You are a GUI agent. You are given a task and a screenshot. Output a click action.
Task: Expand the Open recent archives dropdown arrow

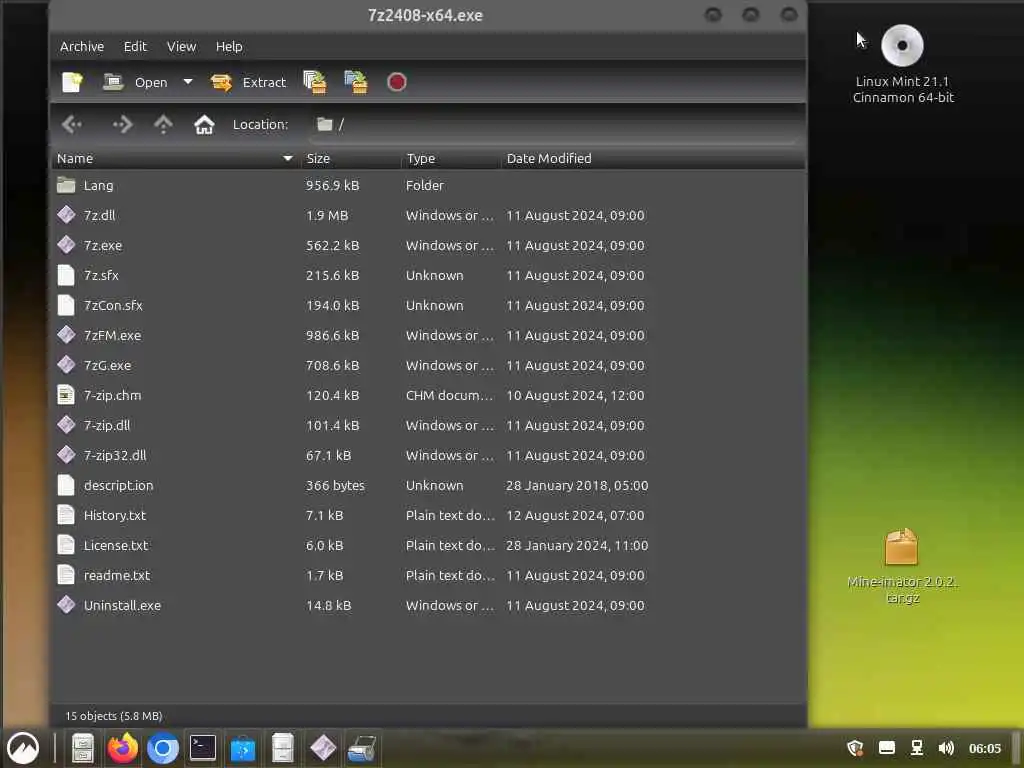[187, 82]
